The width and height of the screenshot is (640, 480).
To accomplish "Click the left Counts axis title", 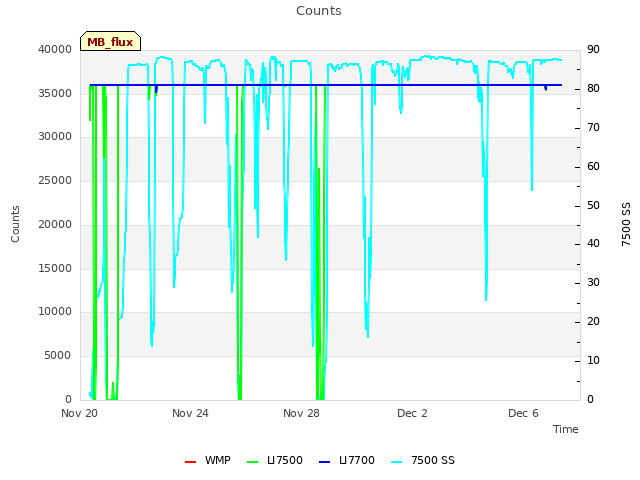I will [x=15, y=224].
